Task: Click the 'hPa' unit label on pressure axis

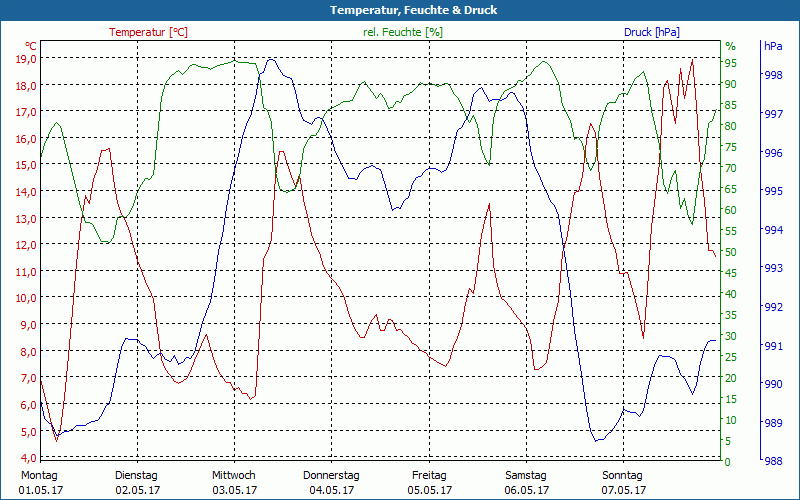Action: (773, 46)
